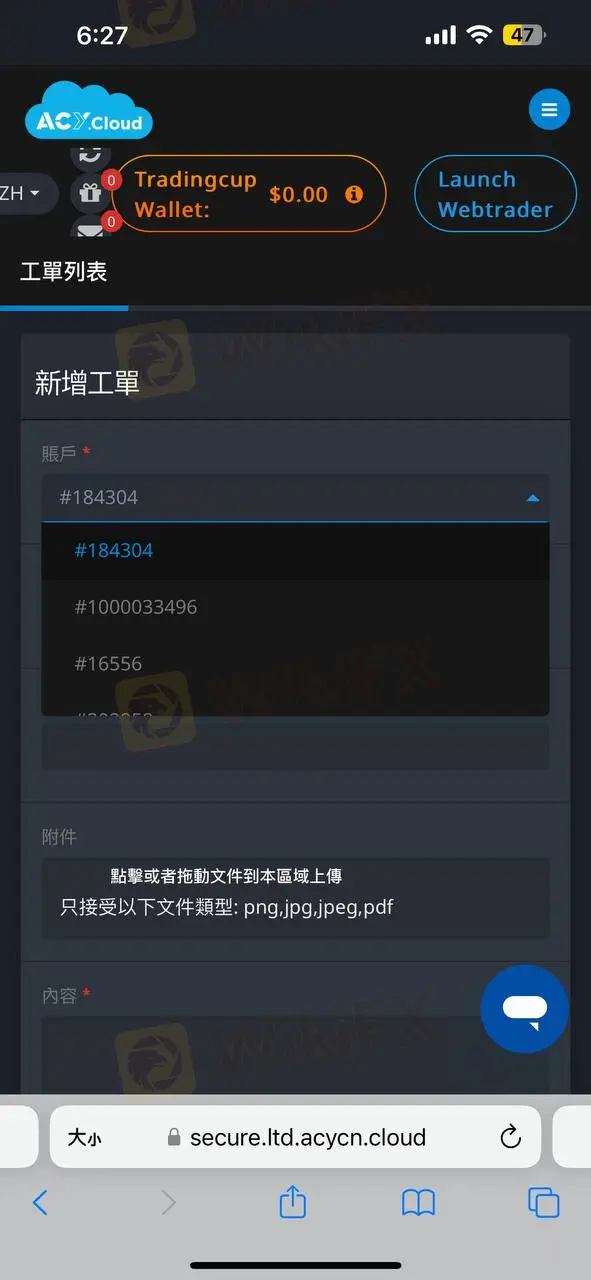Go back with Safari back arrow
The width and height of the screenshot is (591, 1280).
[x=40, y=1202]
